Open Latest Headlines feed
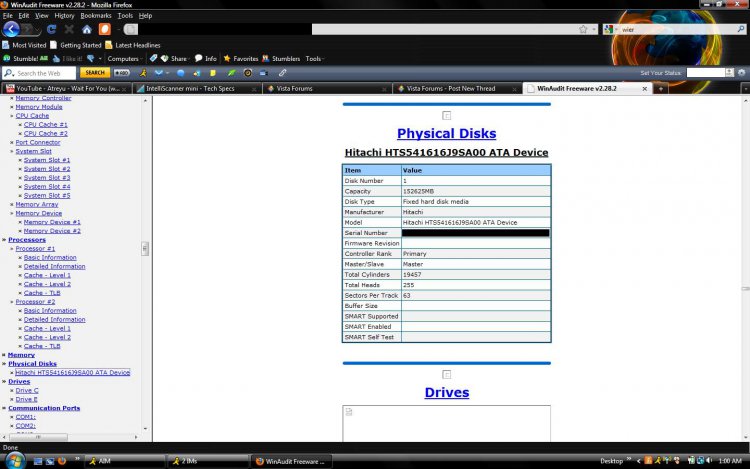 [x=133, y=45]
